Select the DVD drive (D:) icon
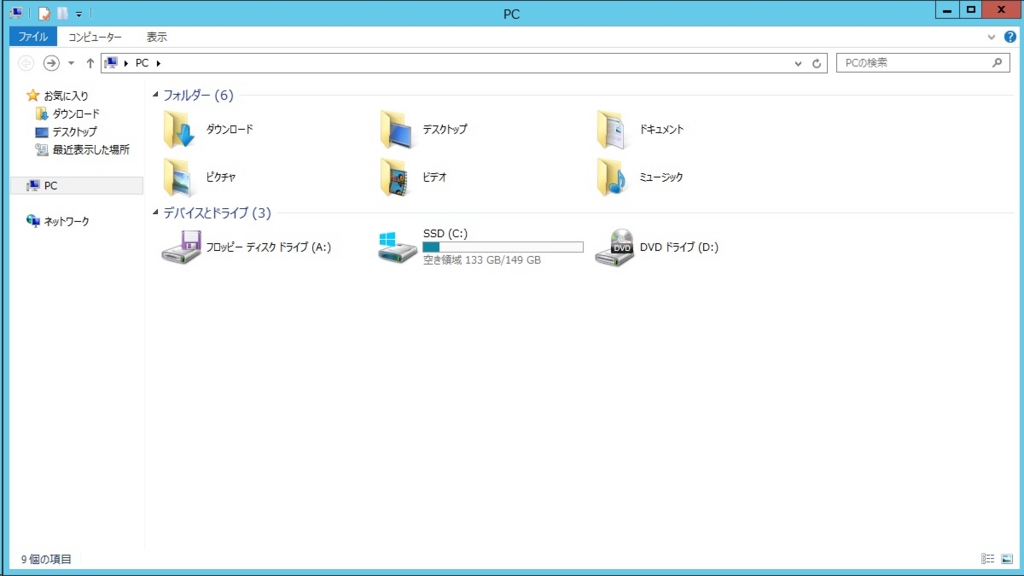 tap(614, 248)
